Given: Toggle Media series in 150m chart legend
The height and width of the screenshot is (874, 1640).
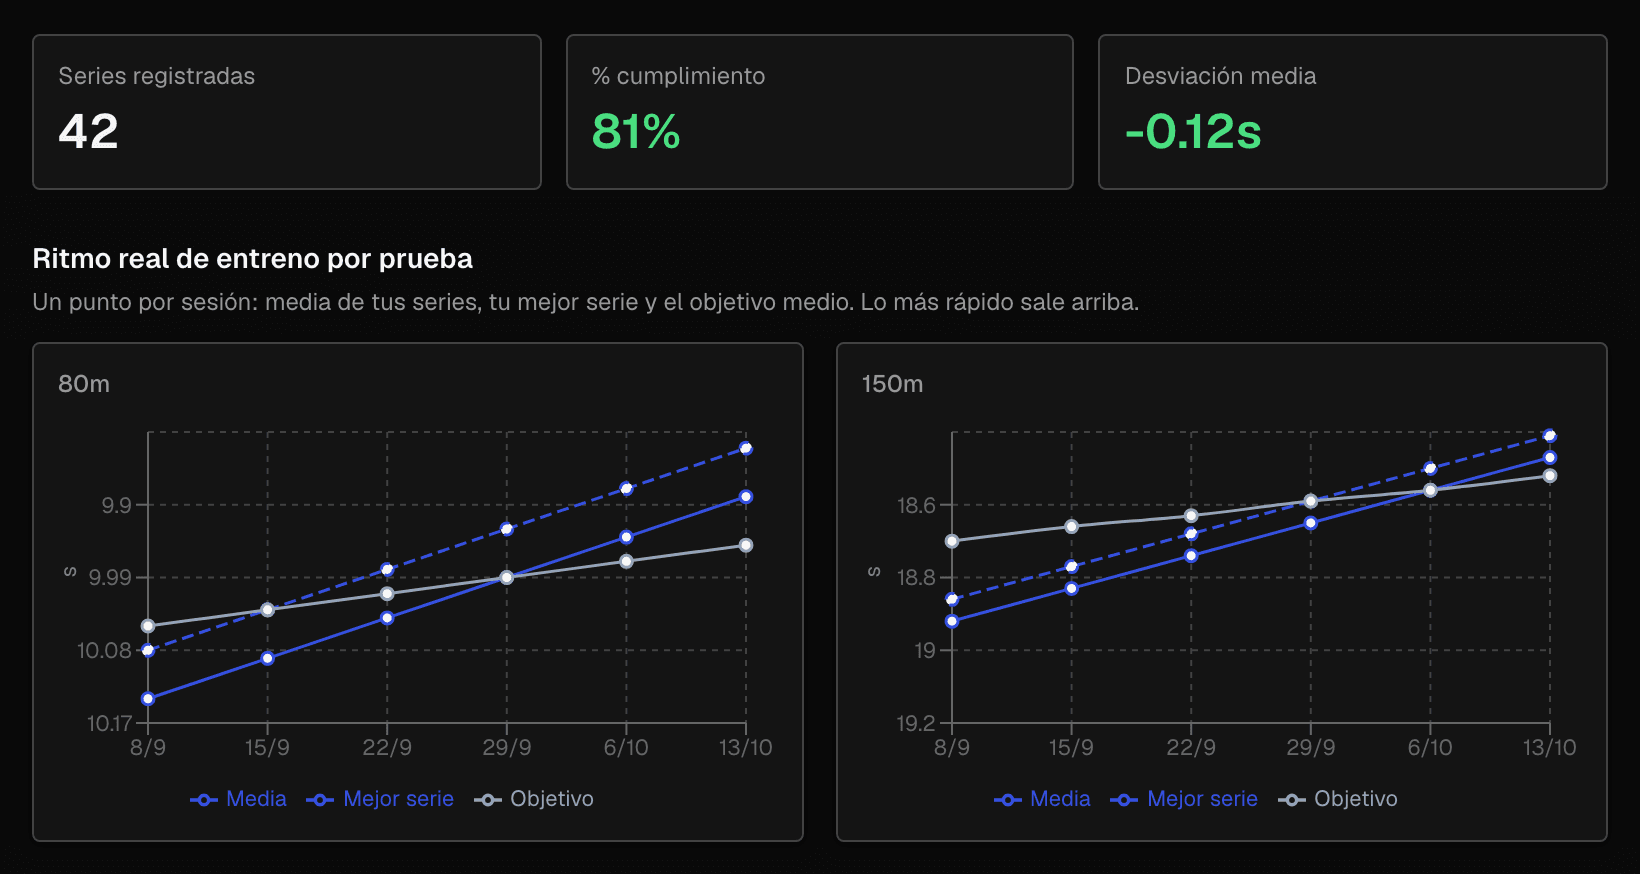Looking at the screenshot, I should click(1042, 799).
